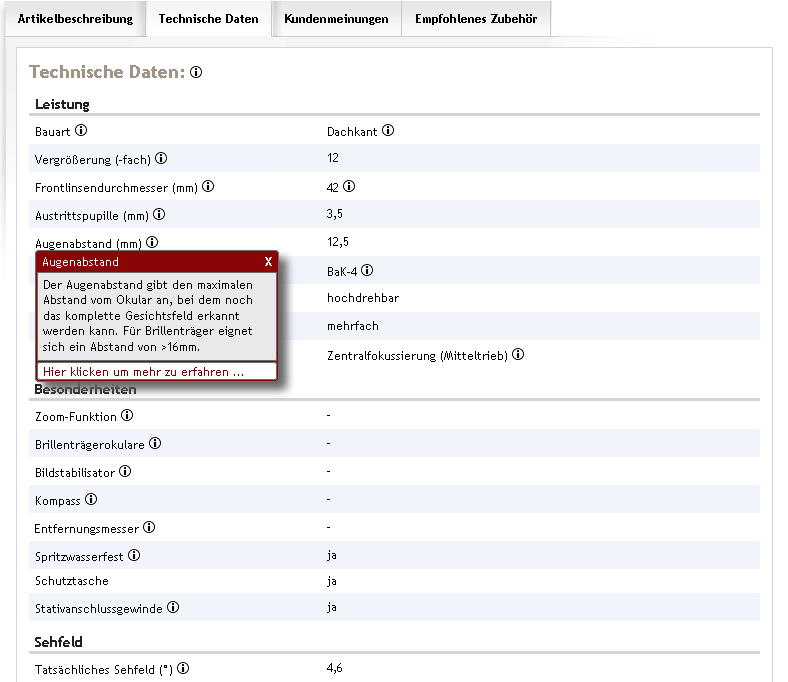Close the Augenabstand tooltip popup
788x682 pixels.
tap(268, 262)
